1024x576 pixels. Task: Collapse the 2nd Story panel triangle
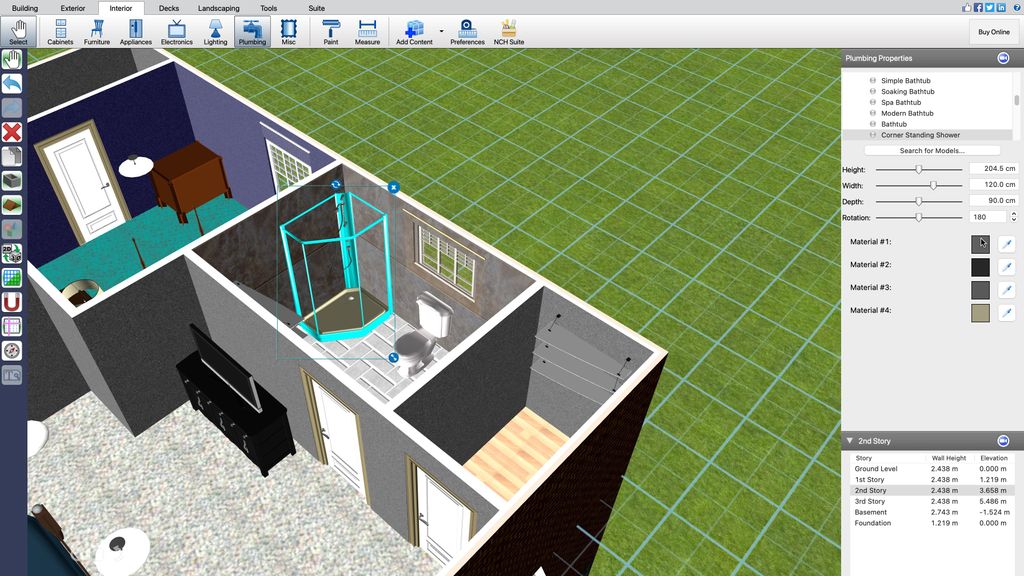[851, 440]
